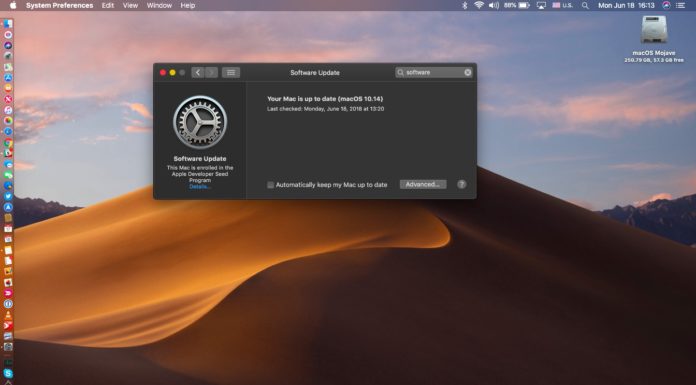Screen dimensions: 696x385
Task: Open the battery status menu
Action: click(x=517, y=5)
